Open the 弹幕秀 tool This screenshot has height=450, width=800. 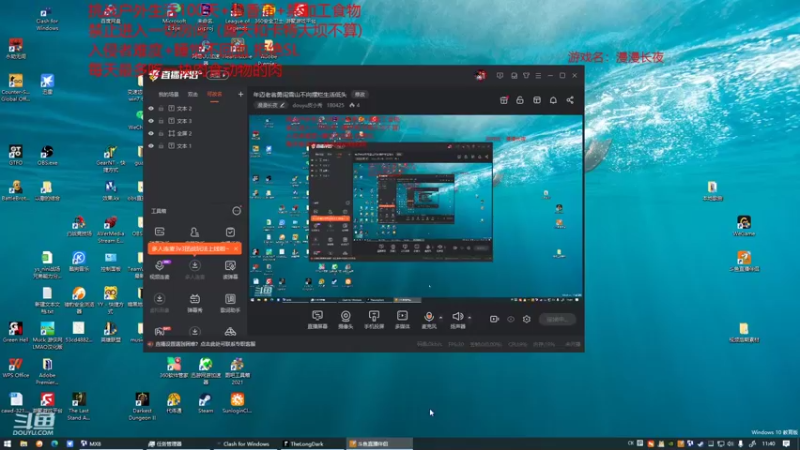pos(194,303)
